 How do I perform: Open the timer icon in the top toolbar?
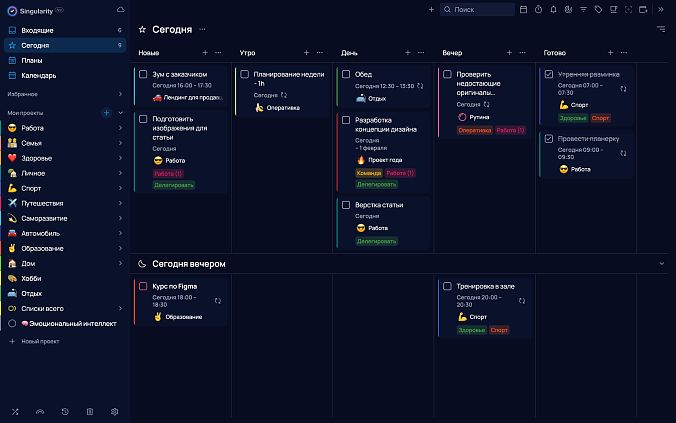point(538,9)
